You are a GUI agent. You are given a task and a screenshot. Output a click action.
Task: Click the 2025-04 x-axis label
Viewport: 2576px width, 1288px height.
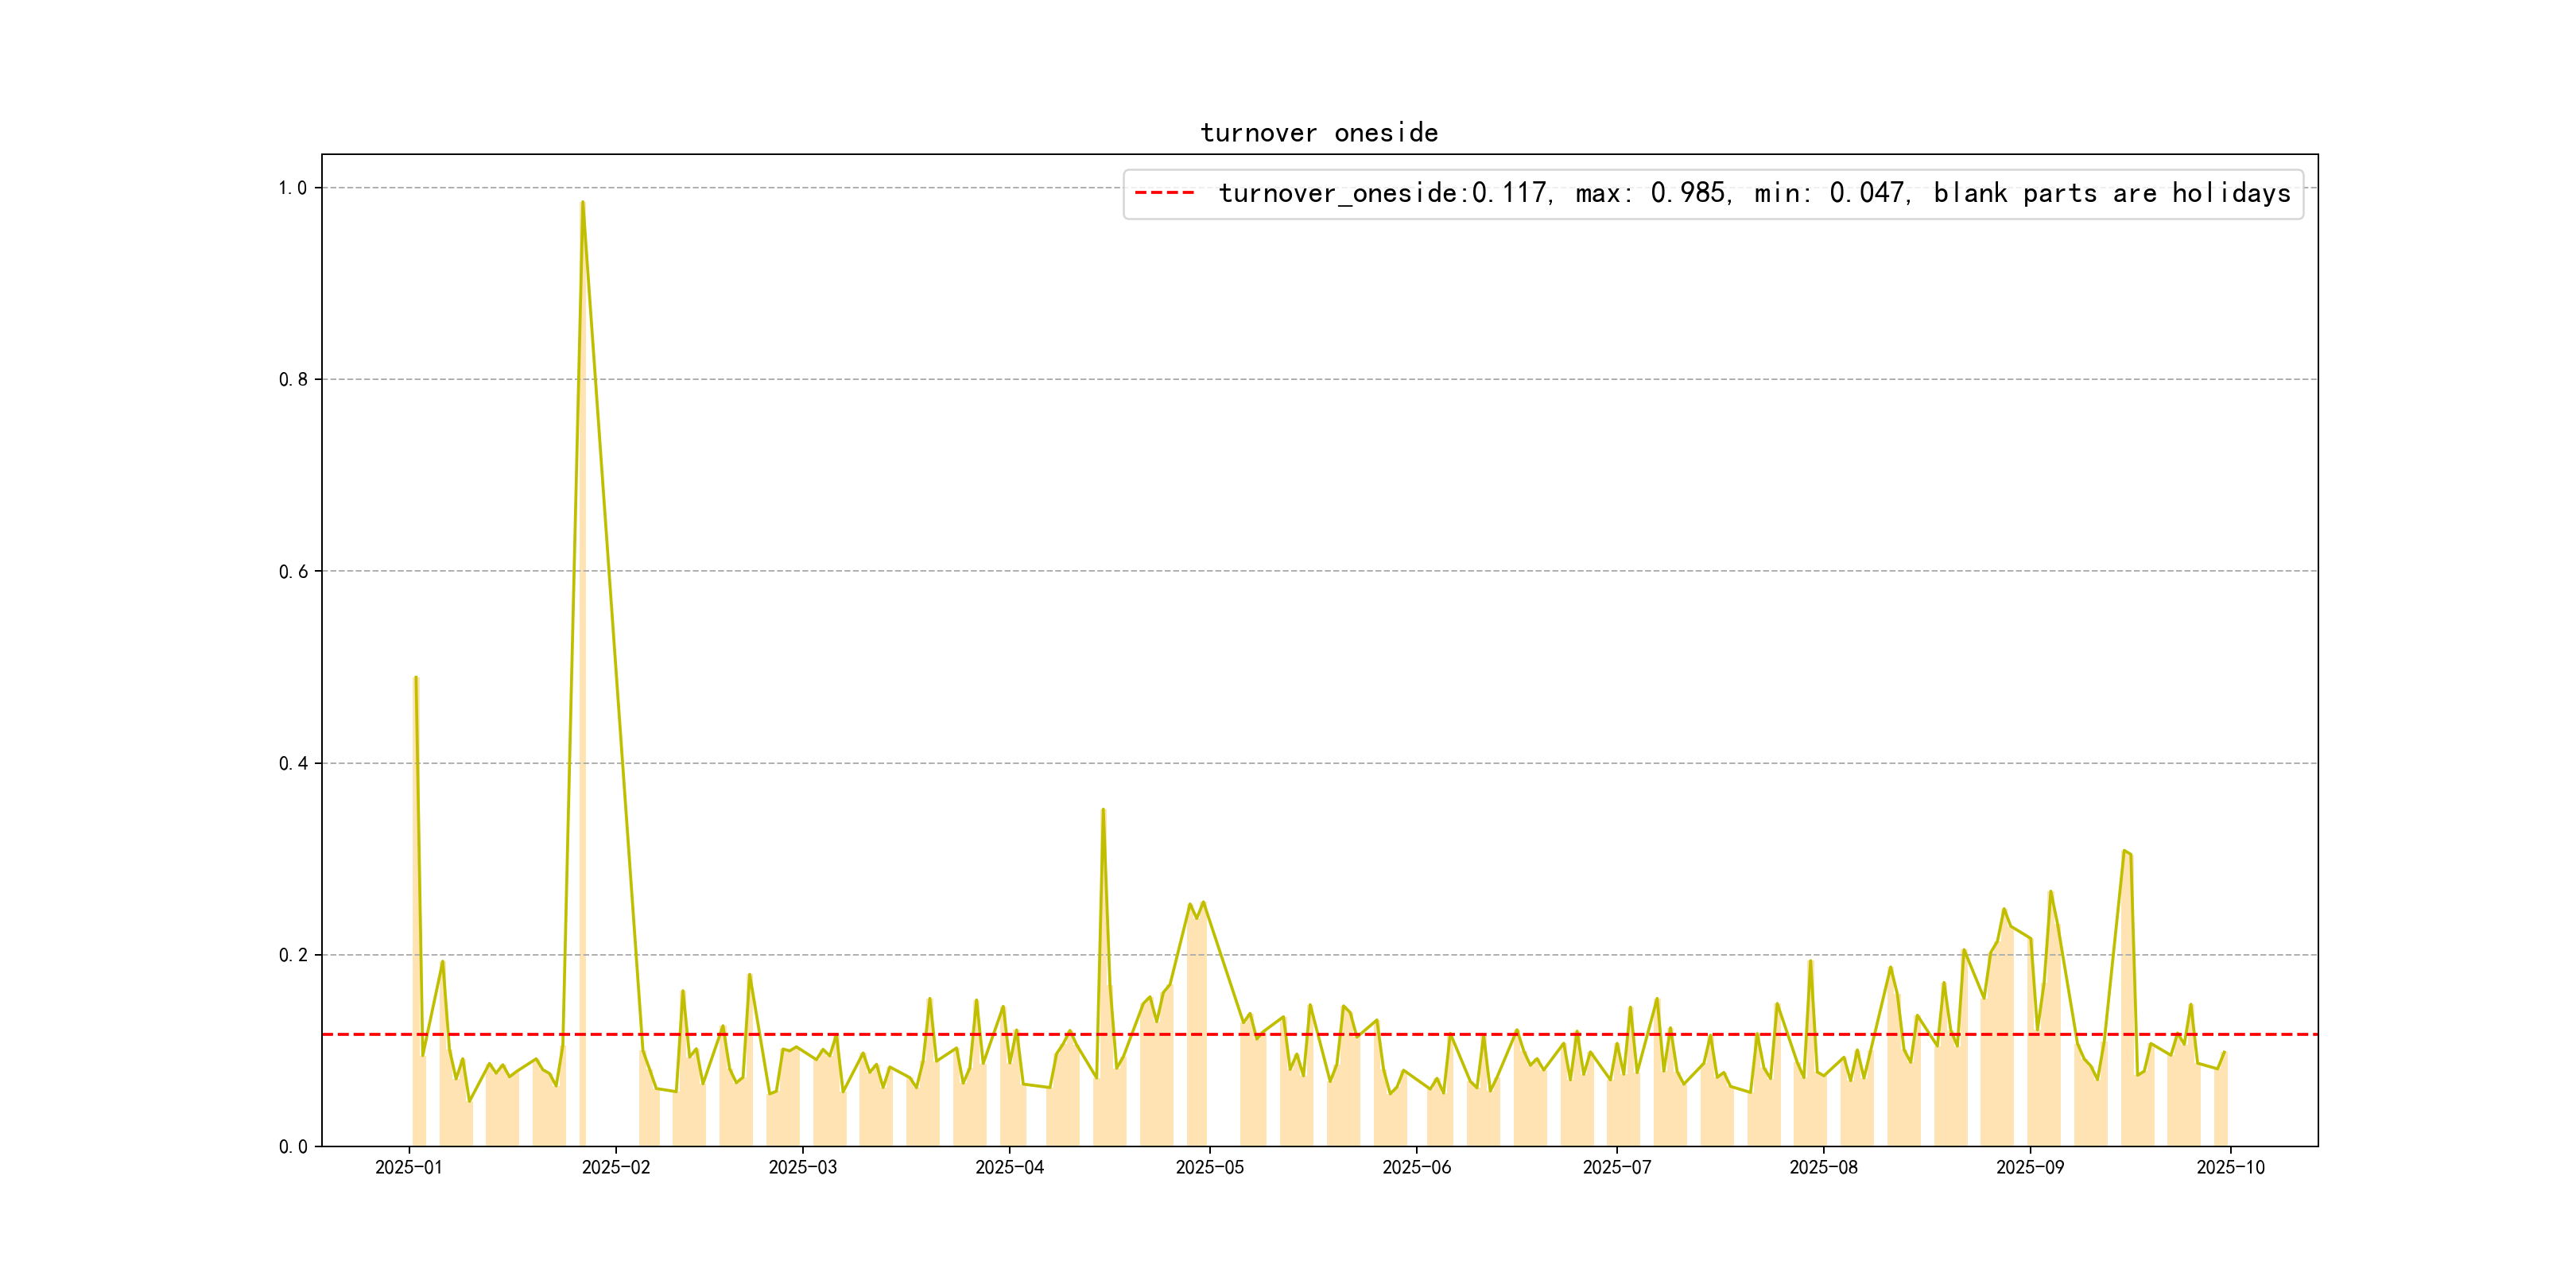click(1009, 1167)
